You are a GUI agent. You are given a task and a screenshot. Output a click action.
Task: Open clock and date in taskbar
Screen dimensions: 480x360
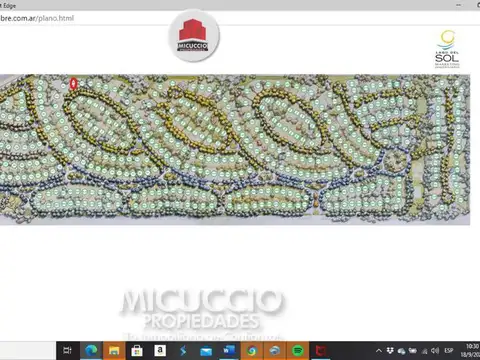pos(471,350)
